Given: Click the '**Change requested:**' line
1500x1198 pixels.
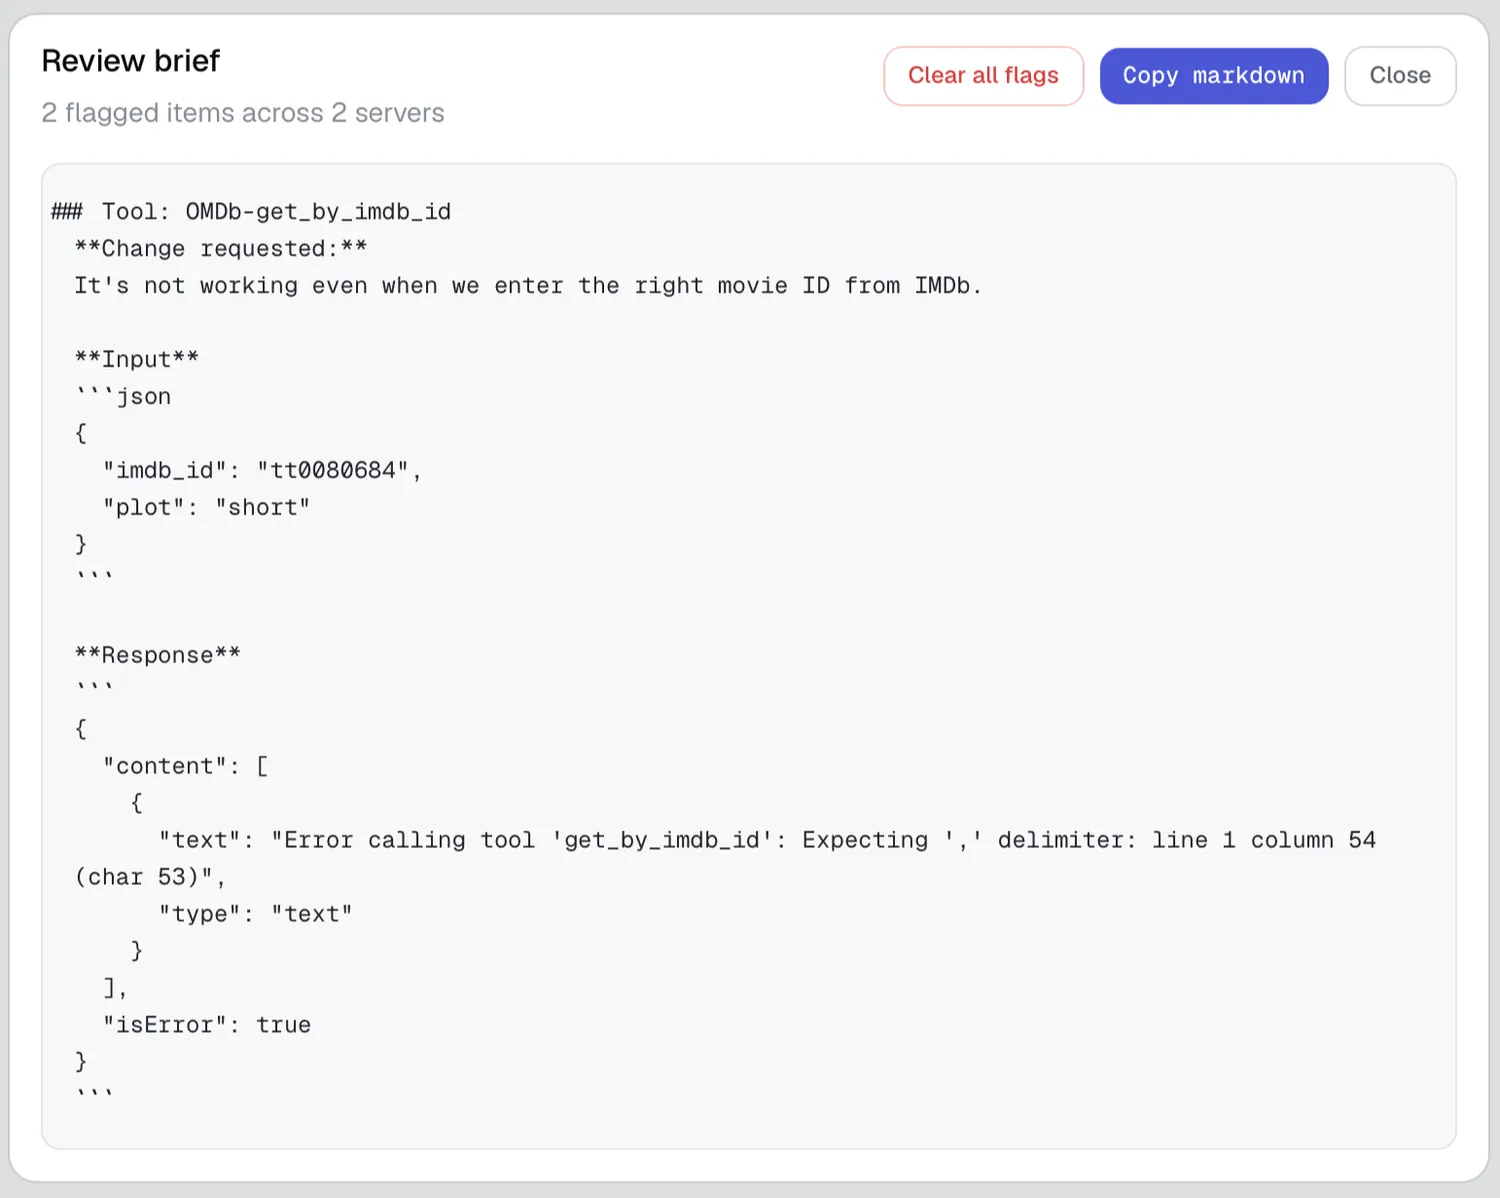Looking at the screenshot, I should coord(221,249).
